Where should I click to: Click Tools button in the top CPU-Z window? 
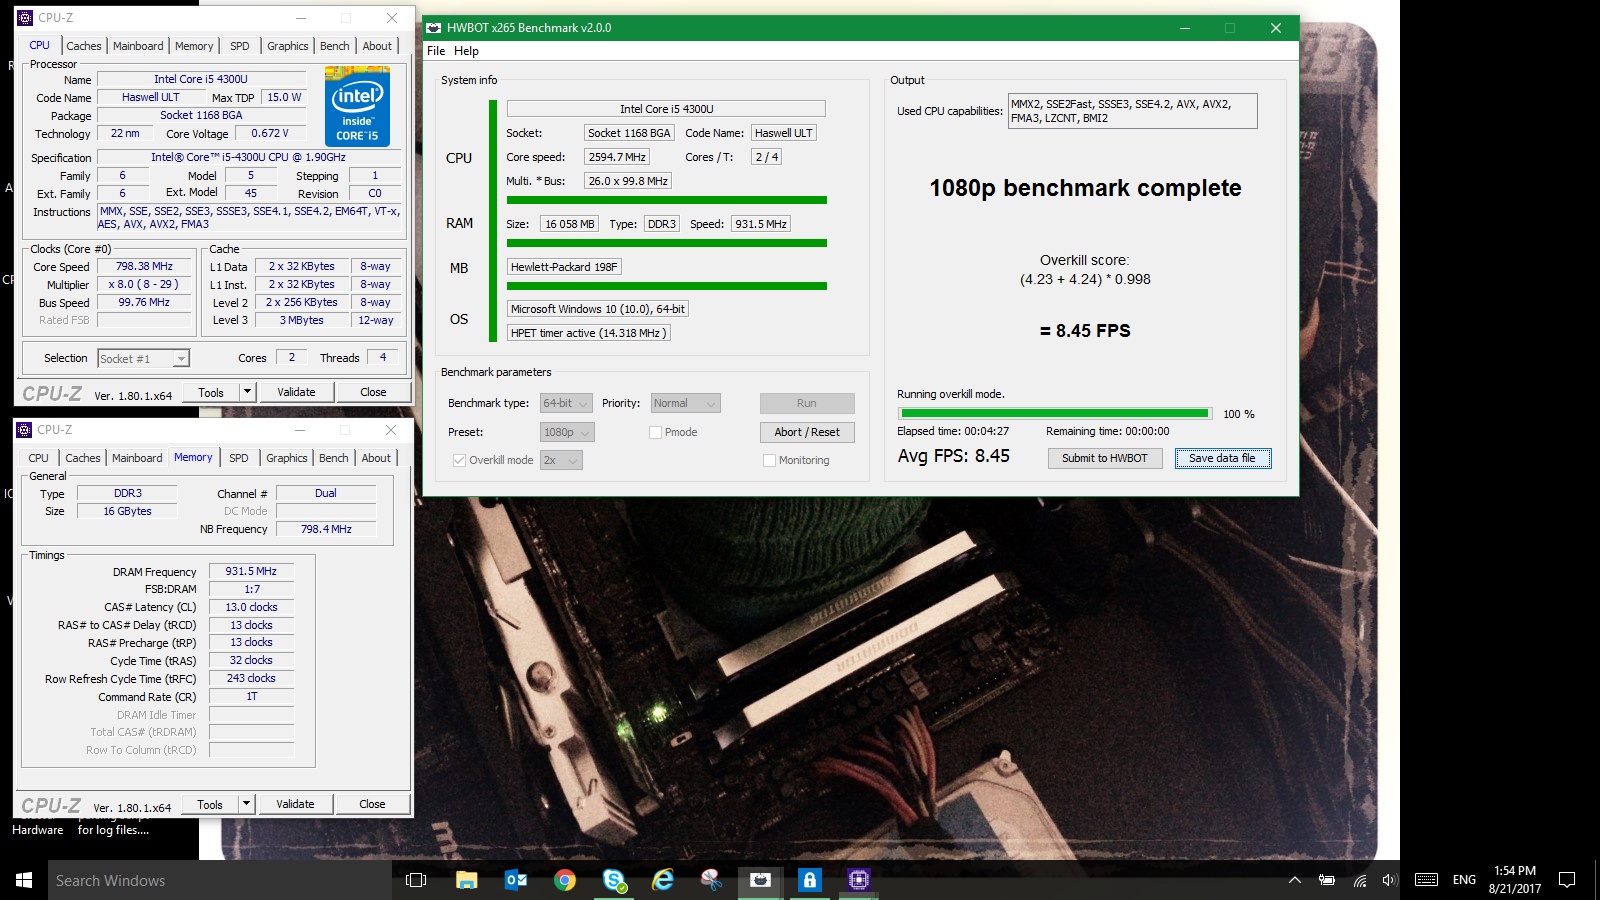tap(211, 392)
